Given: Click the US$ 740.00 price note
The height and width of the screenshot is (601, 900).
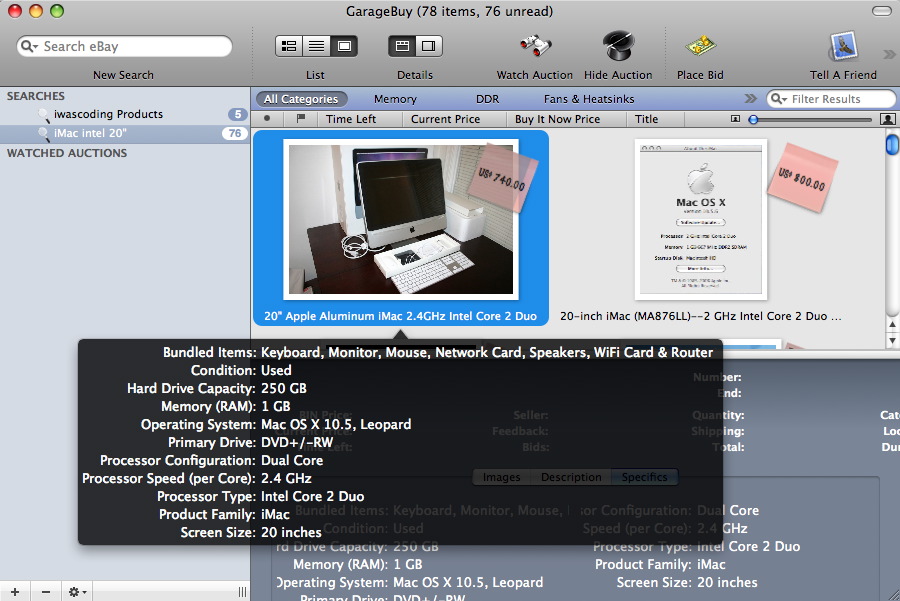Looking at the screenshot, I should [x=501, y=177].
